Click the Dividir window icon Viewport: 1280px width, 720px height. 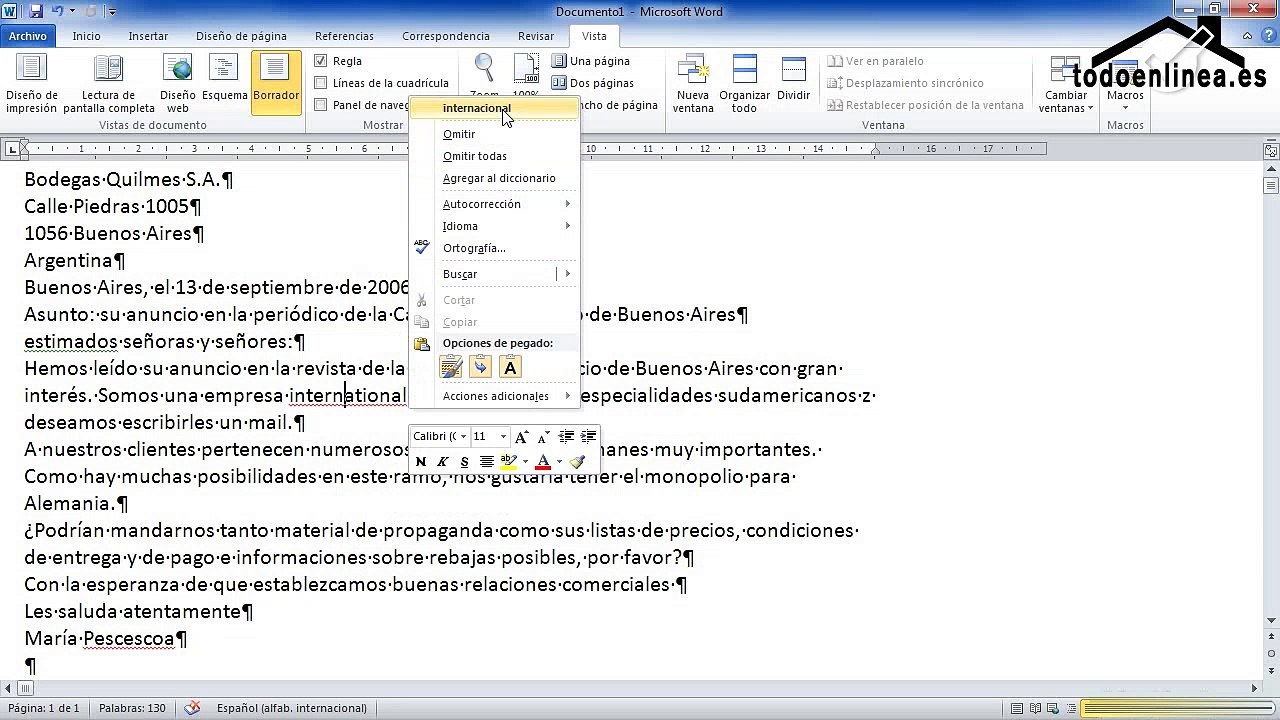pyautogui.click(x=793, y=82)
